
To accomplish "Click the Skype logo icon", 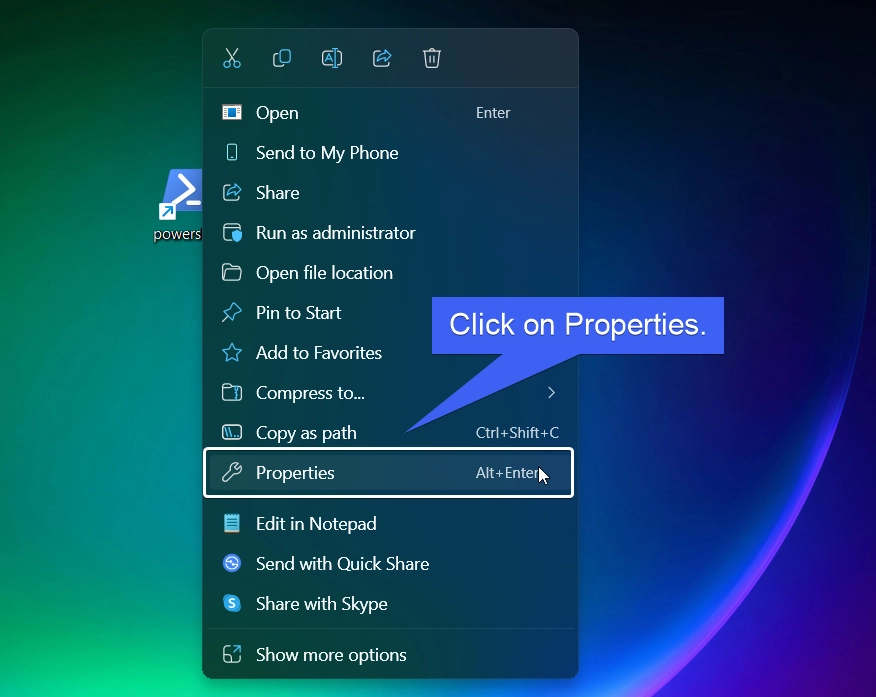I will [232, 603].
